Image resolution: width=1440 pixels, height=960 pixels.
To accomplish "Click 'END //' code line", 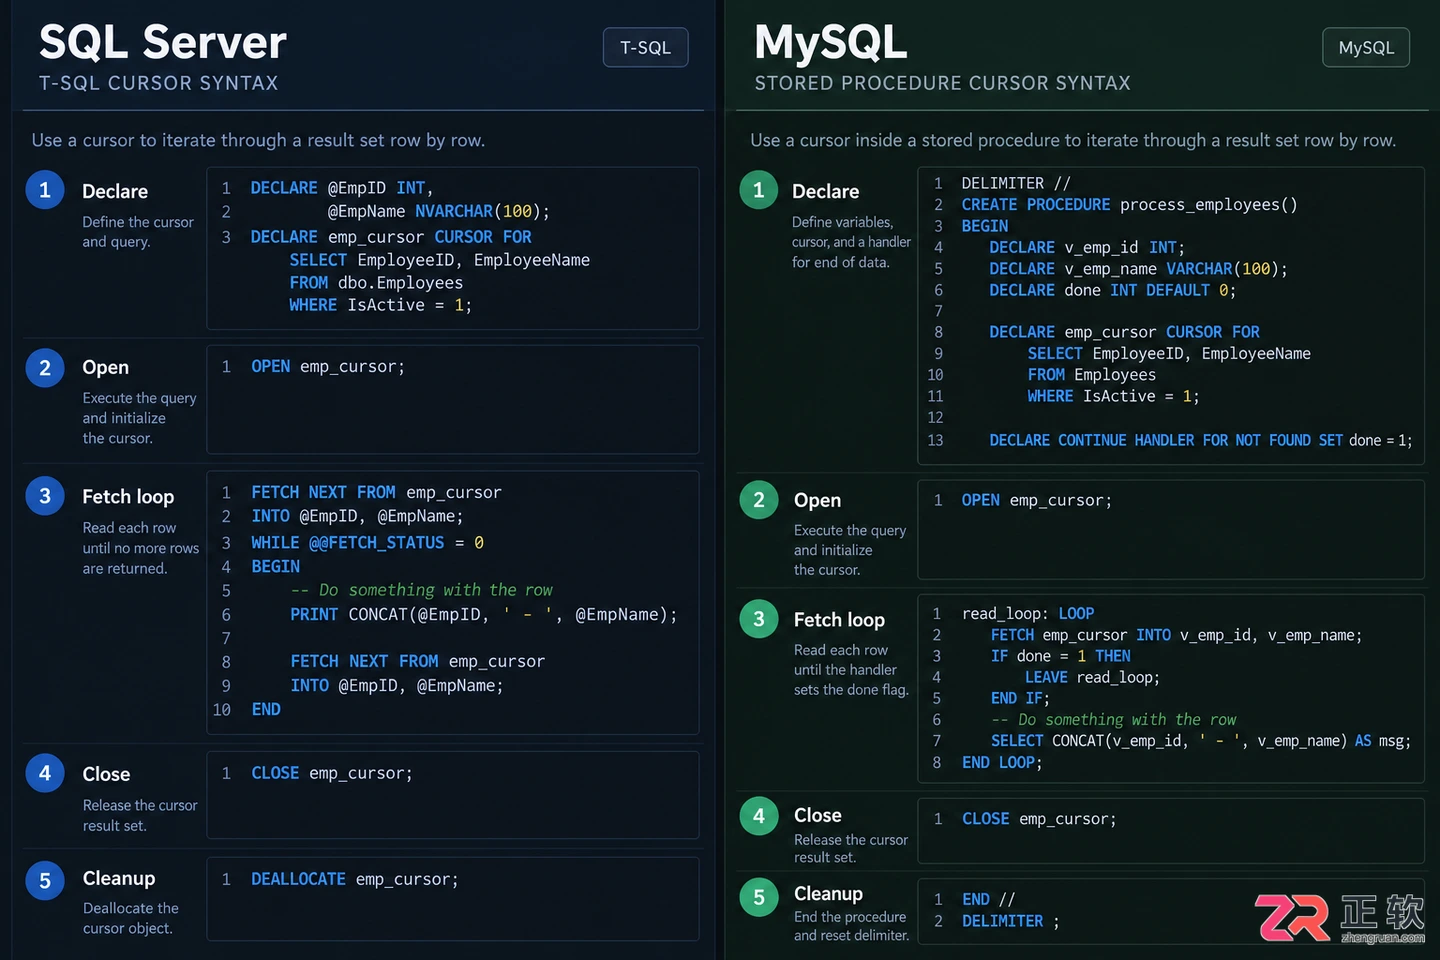I will pos(988,900).
